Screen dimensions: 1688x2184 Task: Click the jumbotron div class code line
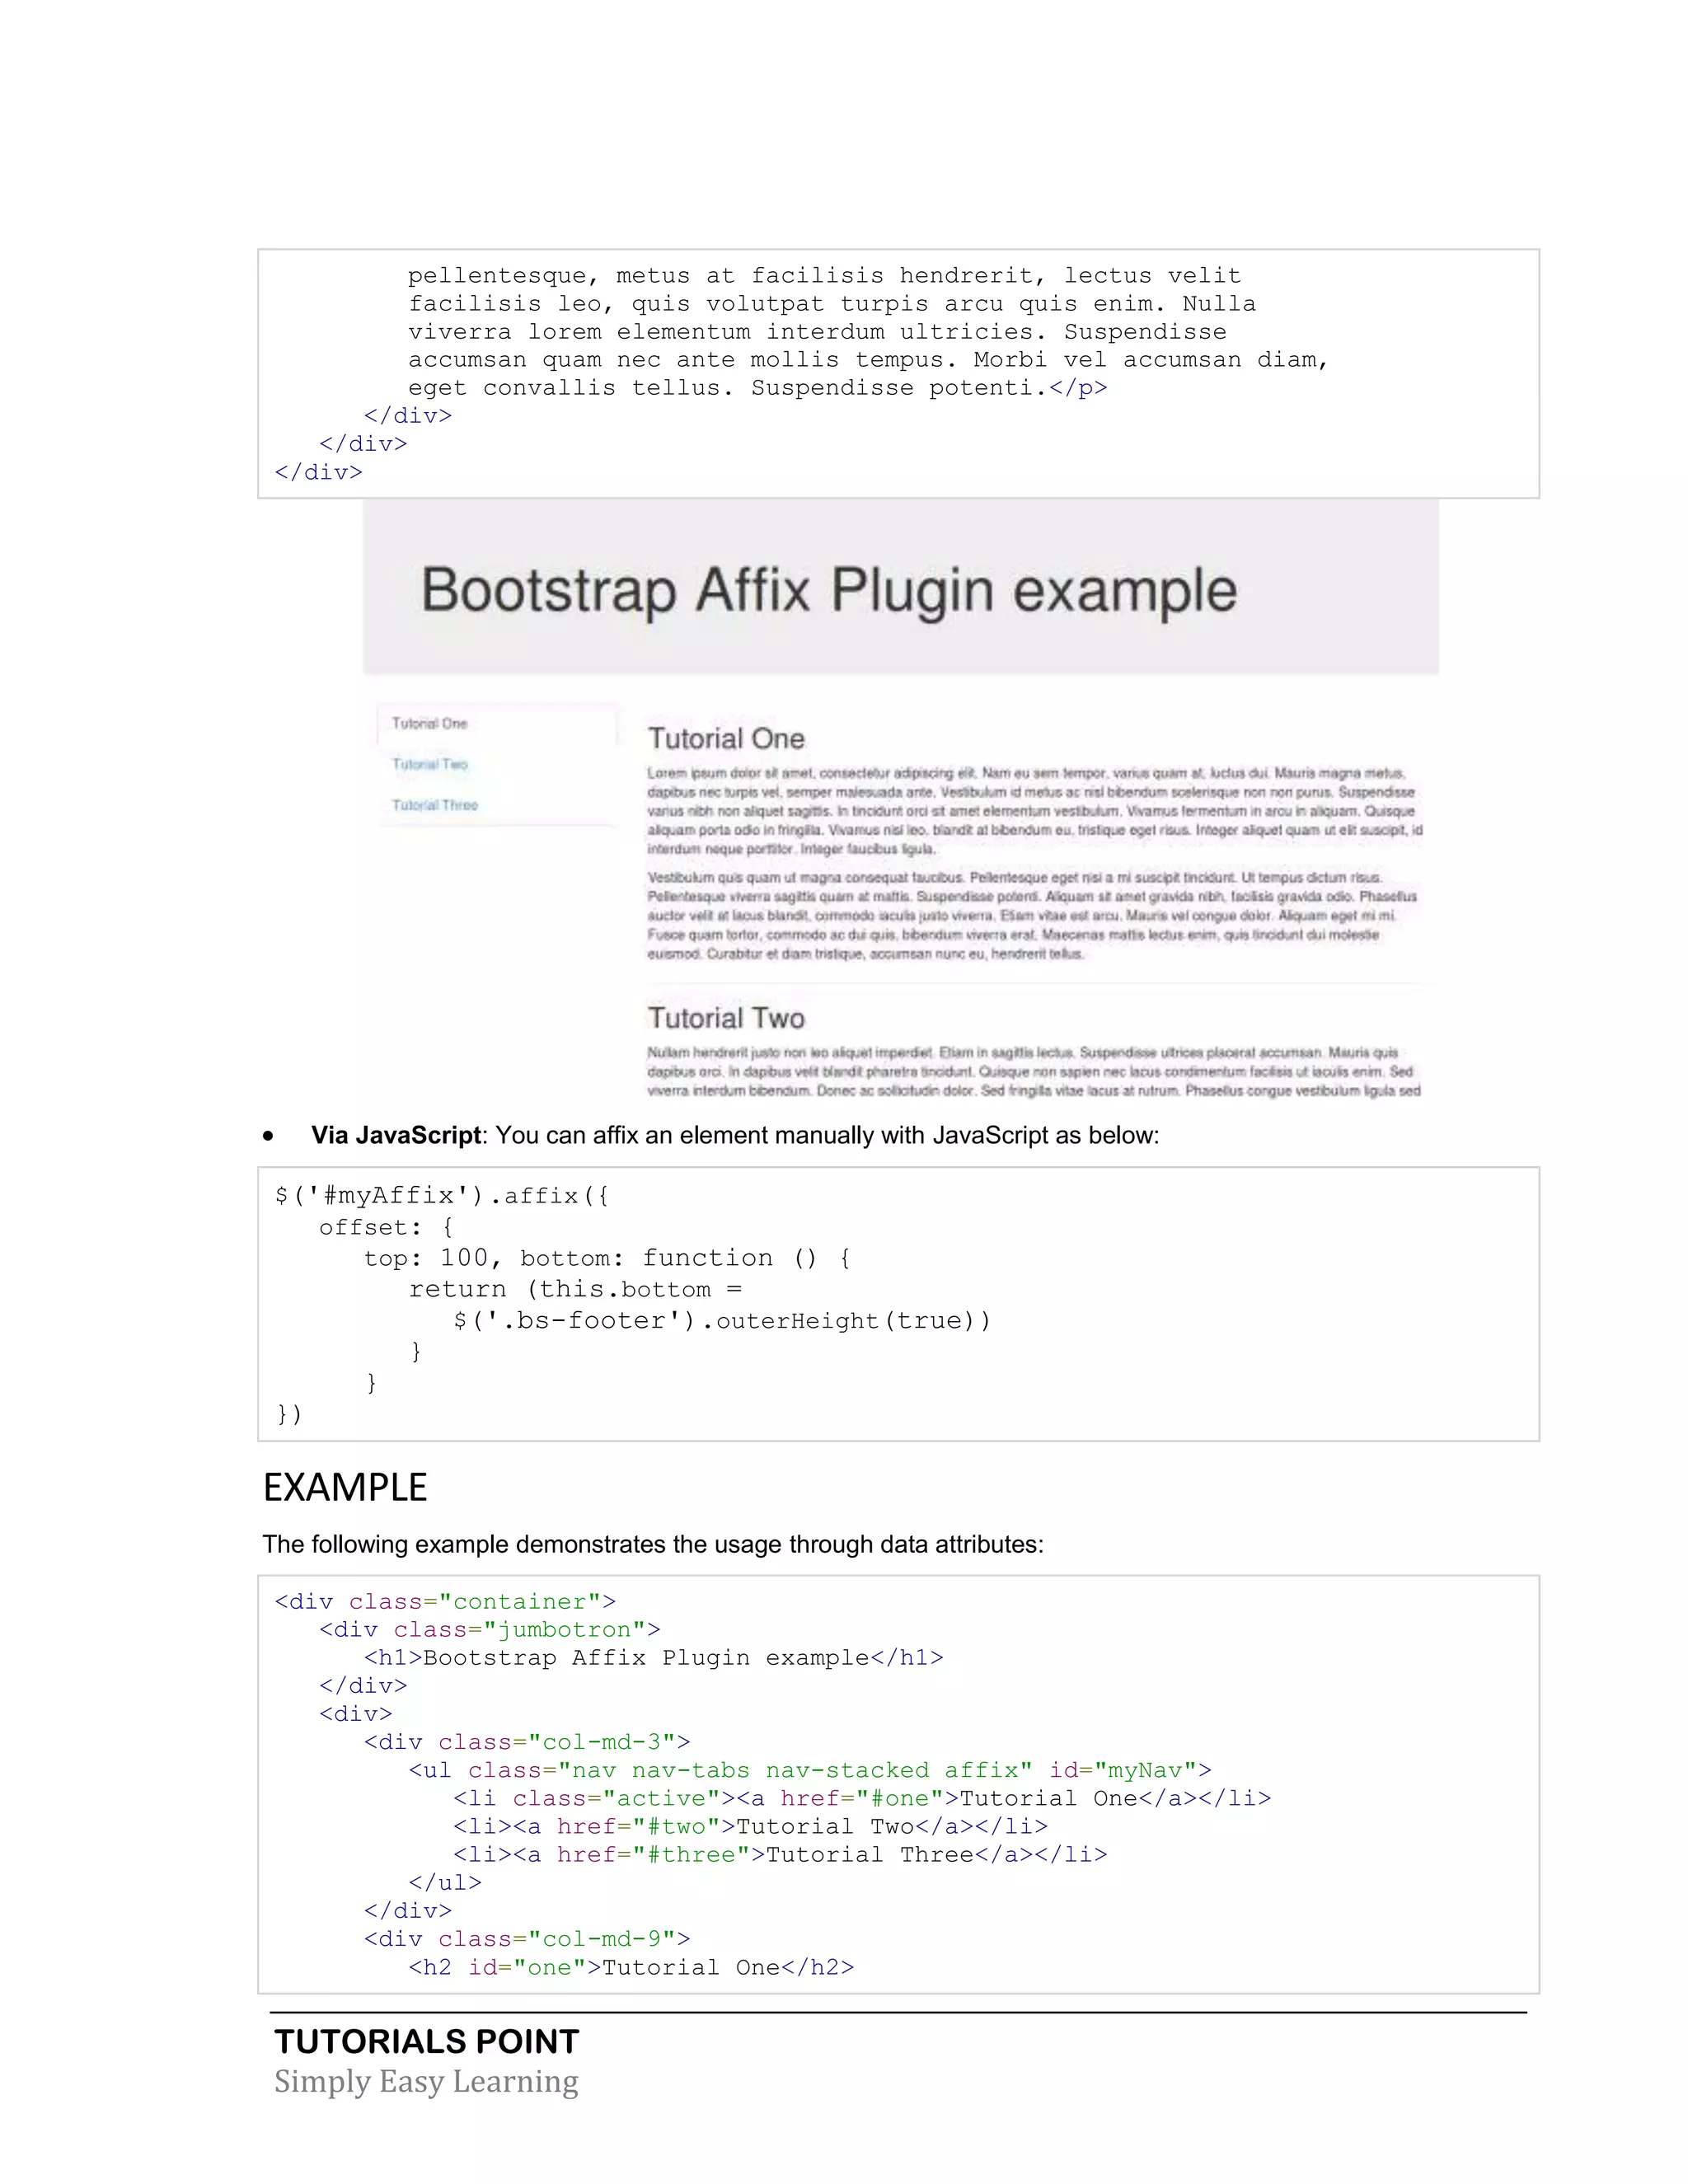click(490, 1629)
